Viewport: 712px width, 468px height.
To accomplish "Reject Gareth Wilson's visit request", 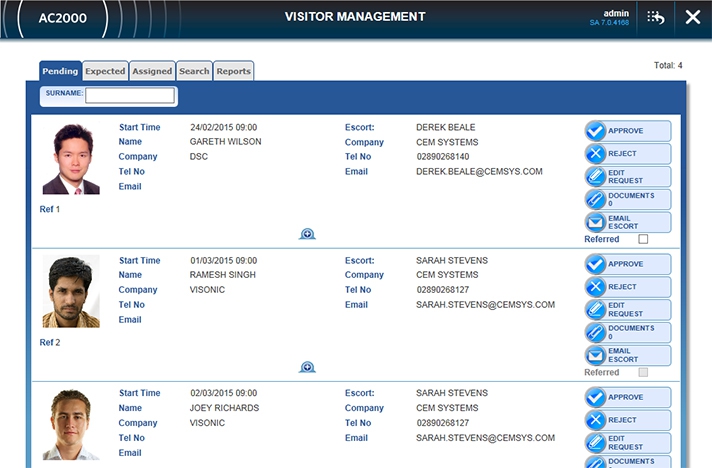I will tap(628, 154).
